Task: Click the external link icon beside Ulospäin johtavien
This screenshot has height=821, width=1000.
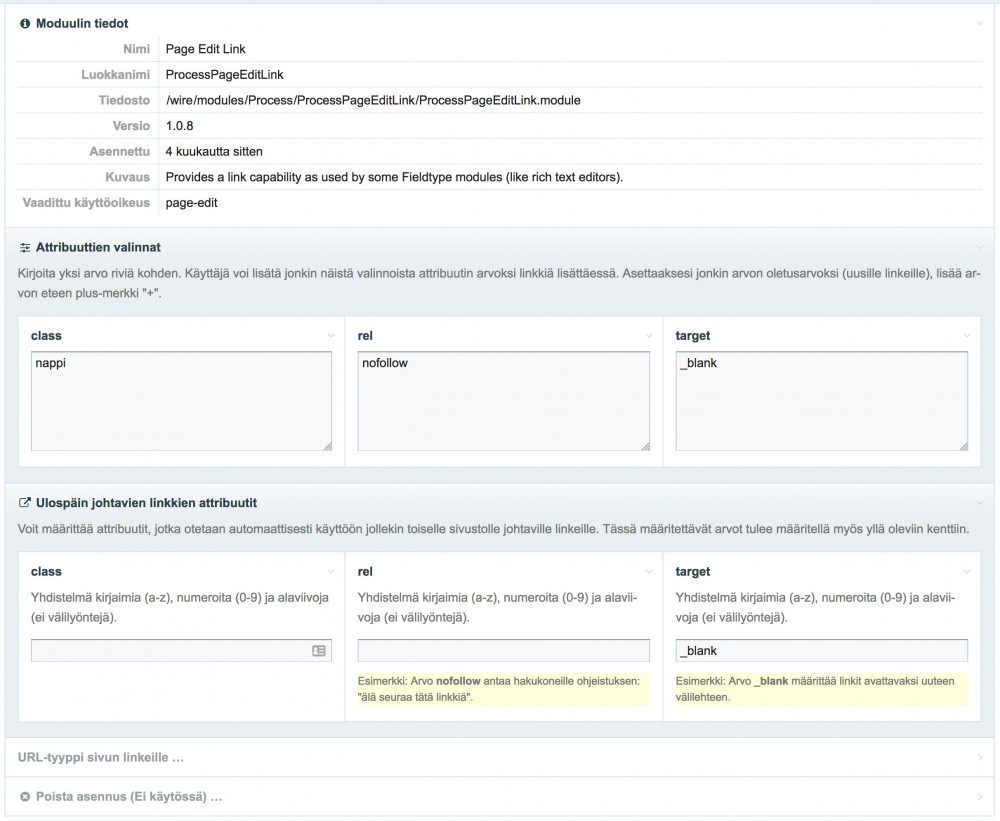Action: tap(25, 502)
